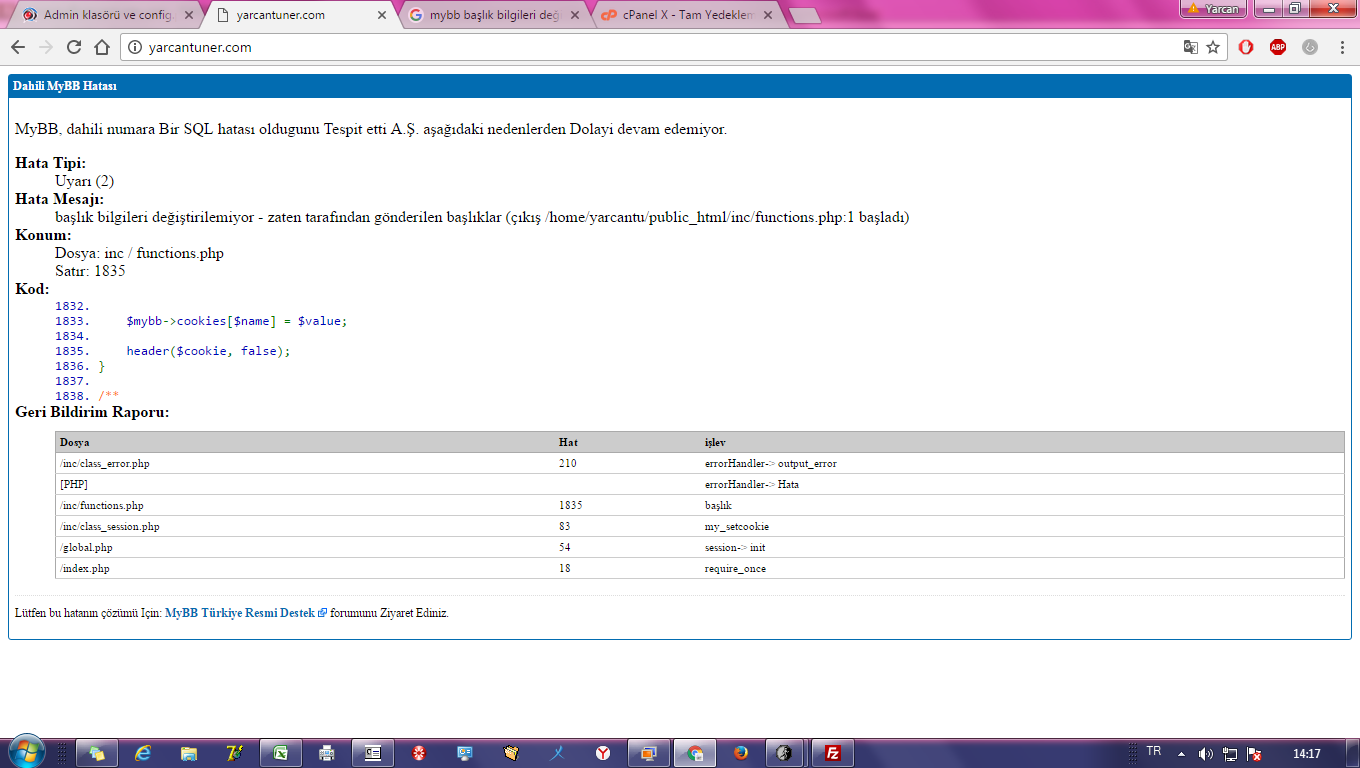
Task: Bookmark this page with the star
Action: [x=1213, y=47]
